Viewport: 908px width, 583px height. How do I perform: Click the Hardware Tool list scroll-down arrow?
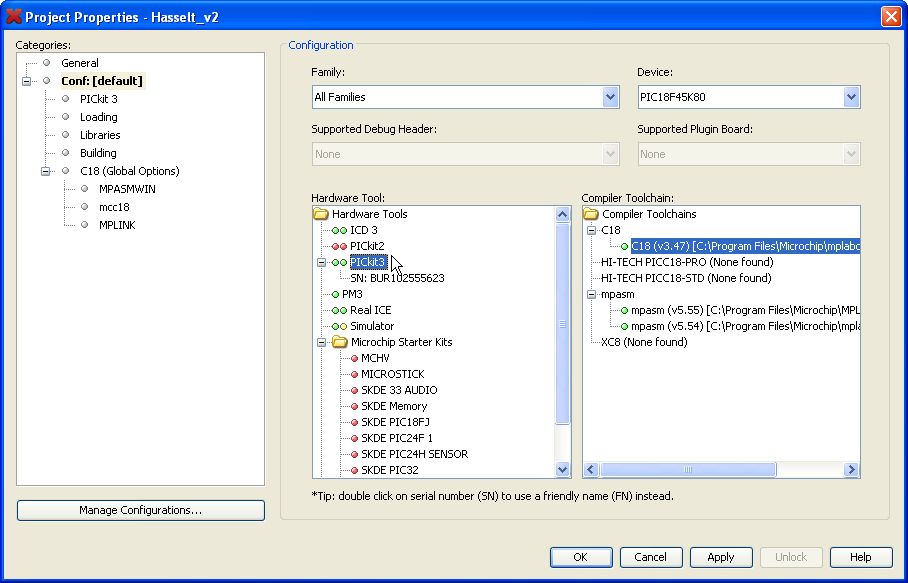coord(562,469)
